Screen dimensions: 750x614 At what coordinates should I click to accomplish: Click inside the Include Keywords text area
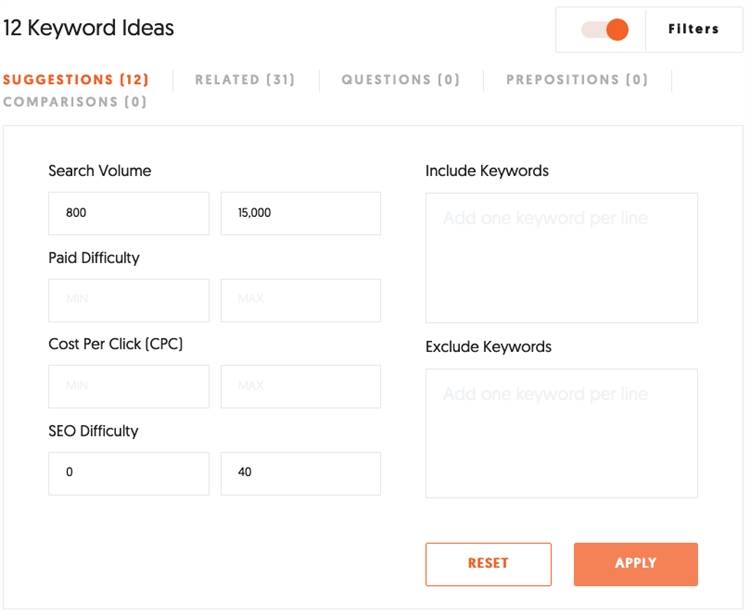[561, 258]
